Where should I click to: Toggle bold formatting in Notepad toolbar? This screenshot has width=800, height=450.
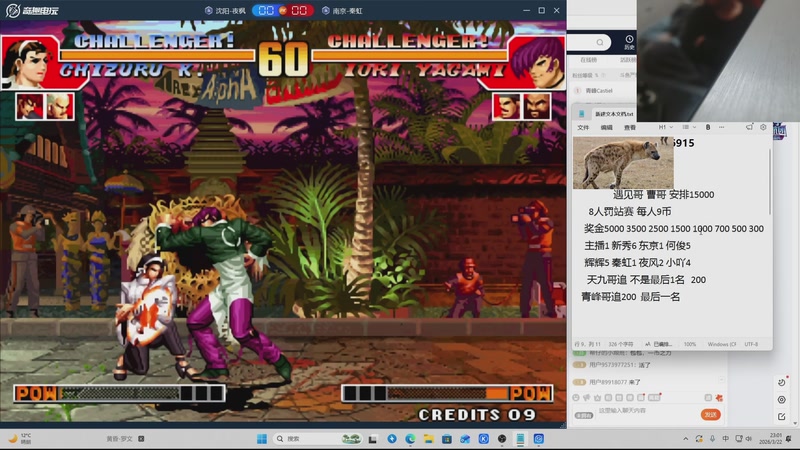[x=708, y=127]
